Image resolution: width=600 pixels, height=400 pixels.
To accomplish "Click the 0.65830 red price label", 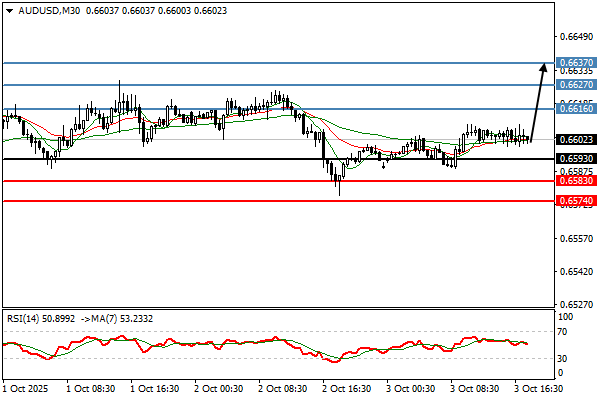I will point(576,181).
